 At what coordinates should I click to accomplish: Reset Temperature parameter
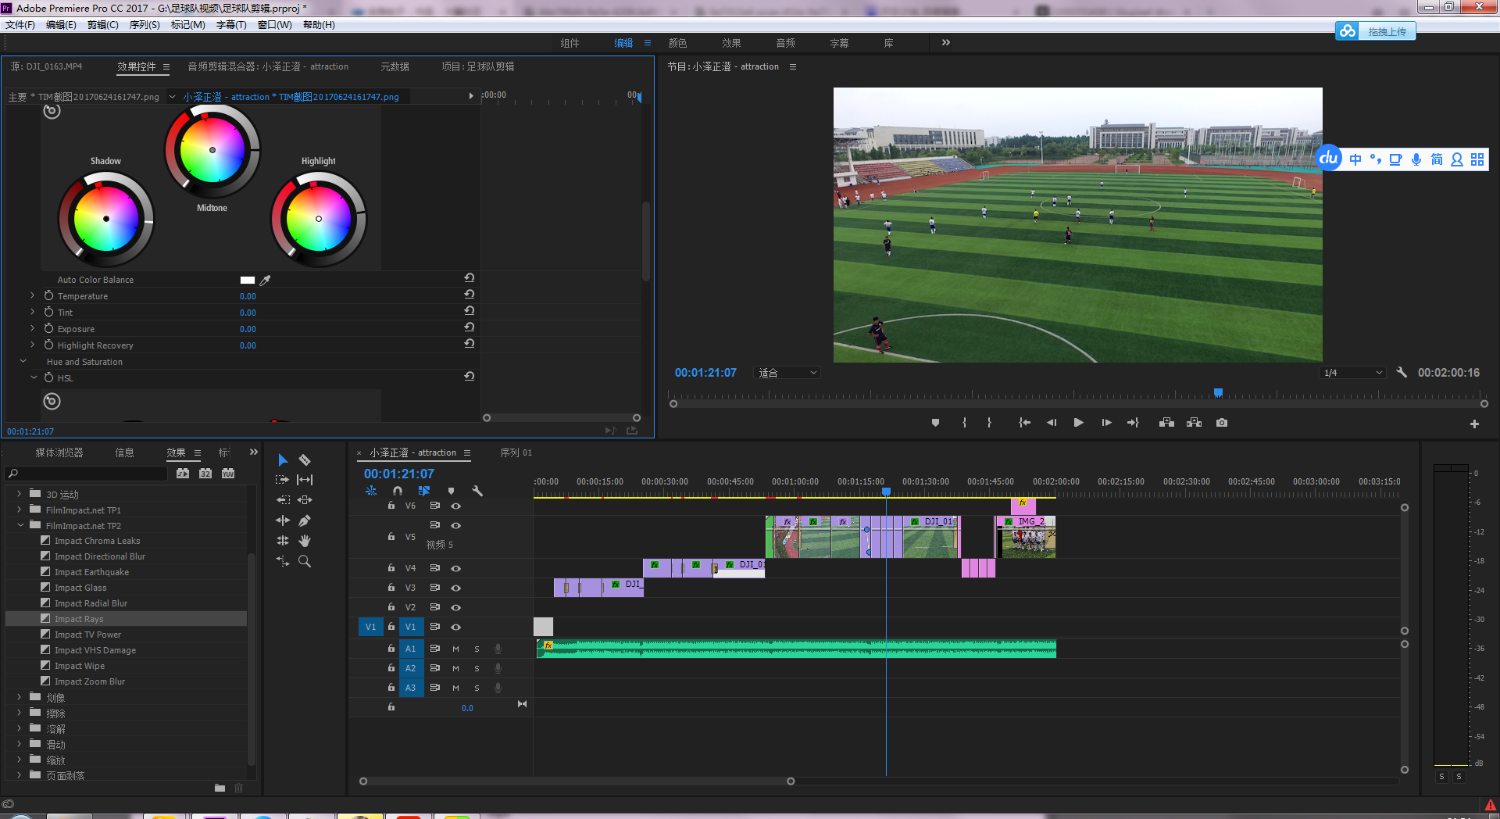[469, 295]
